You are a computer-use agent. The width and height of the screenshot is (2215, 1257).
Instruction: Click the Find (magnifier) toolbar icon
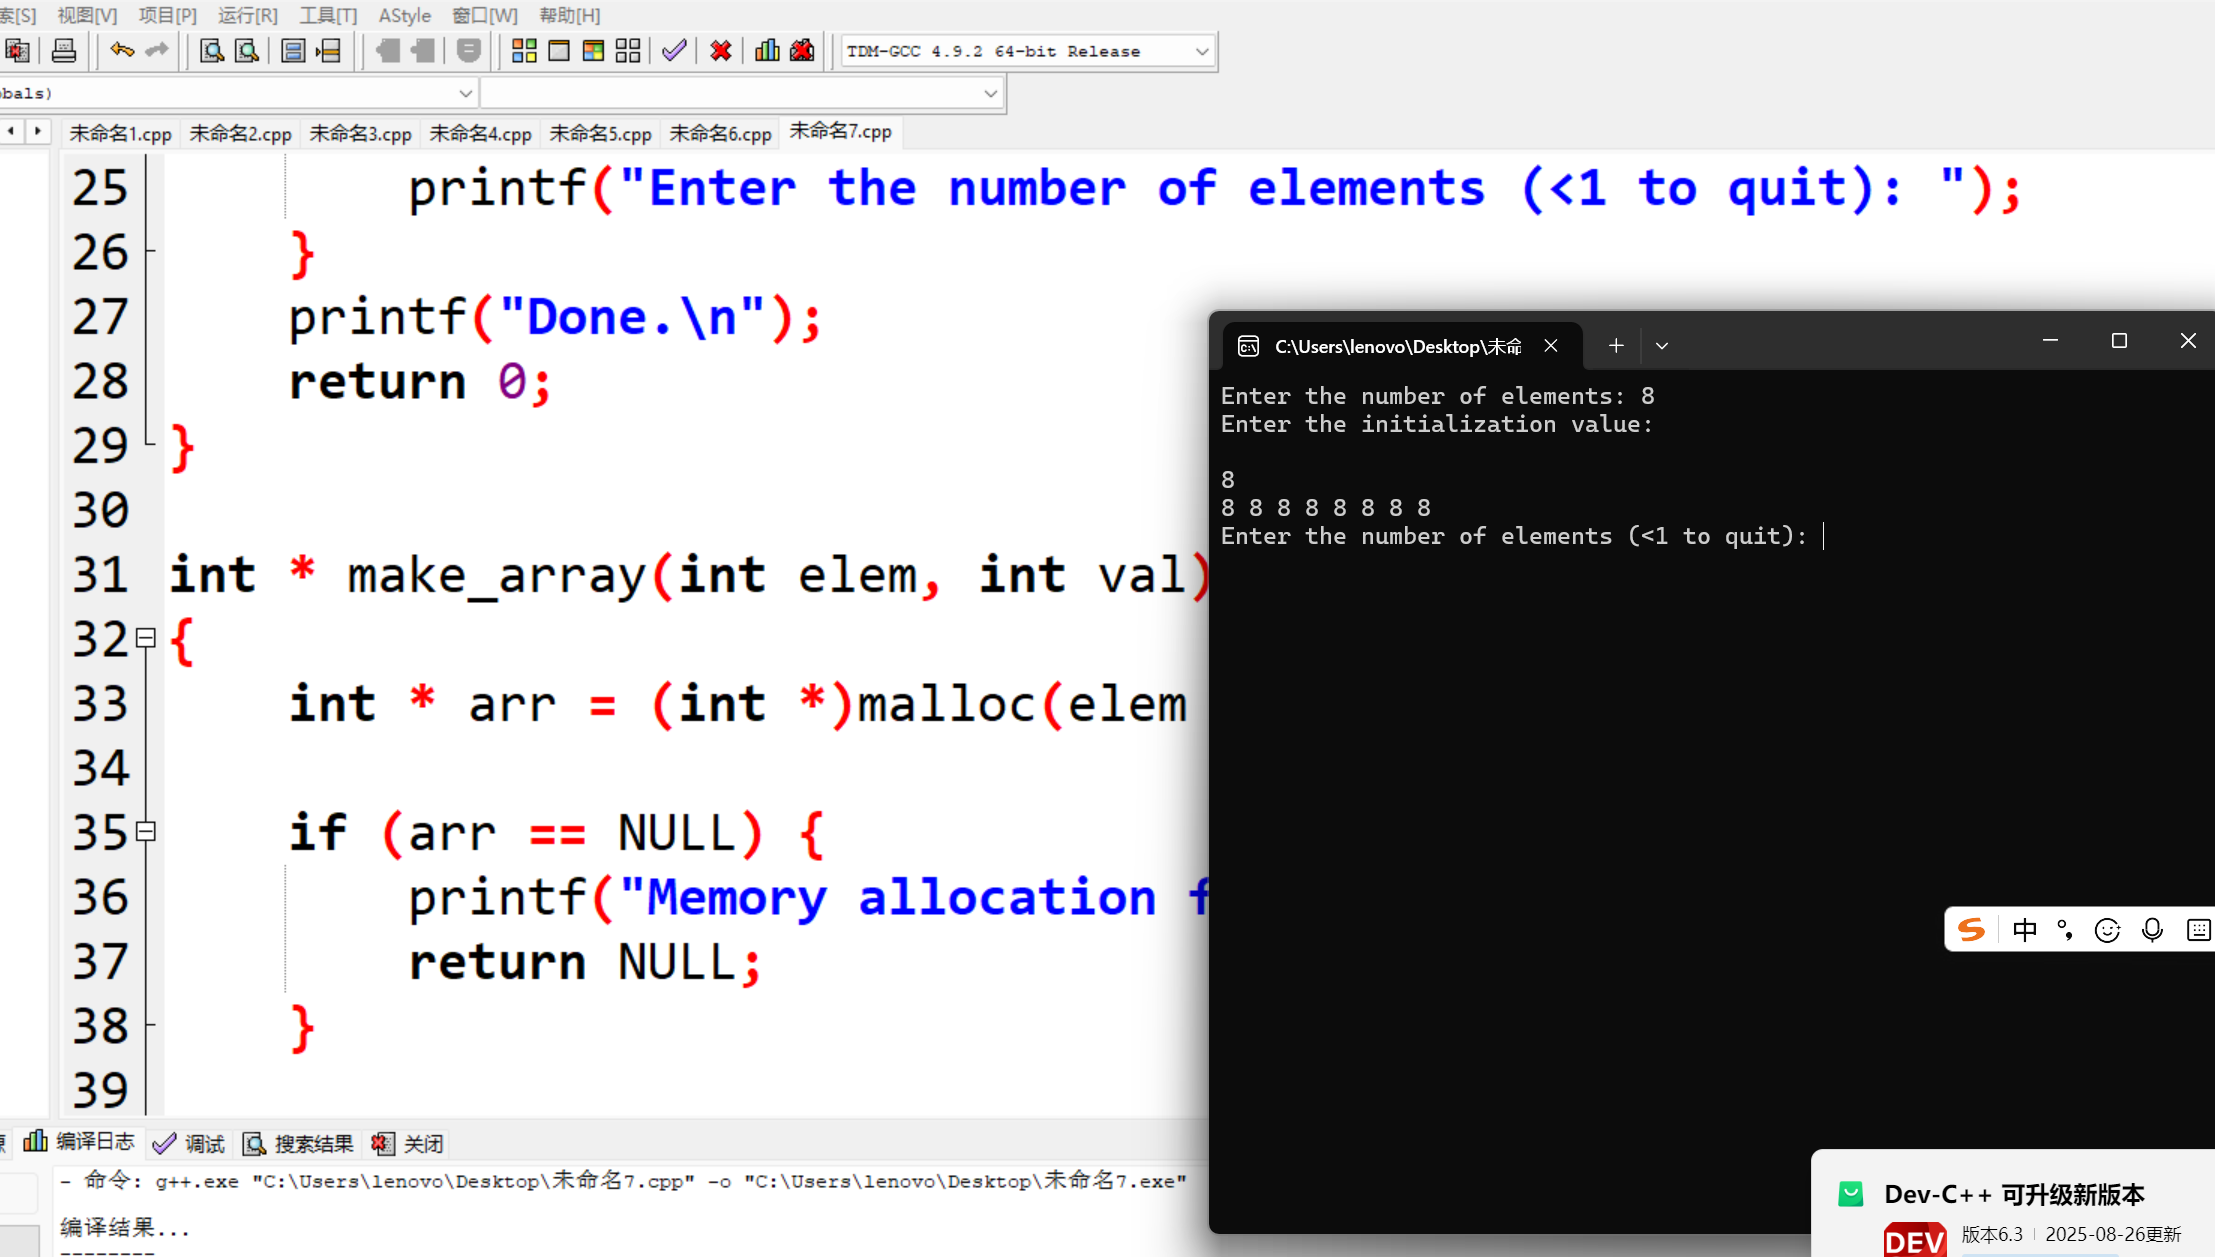click(x=211, y=51)
